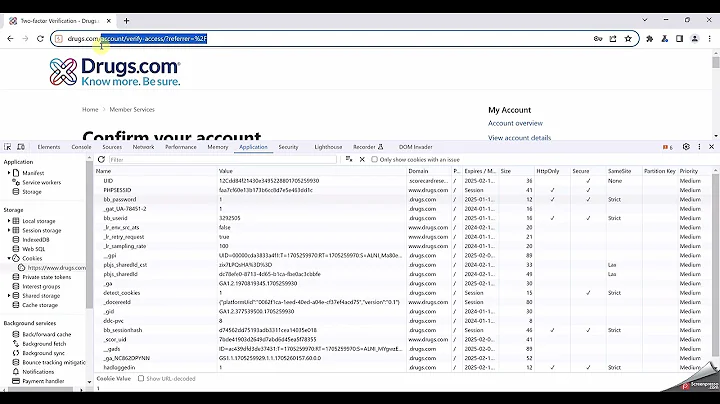Select Private state tokens item

click(x=46, y=277)
